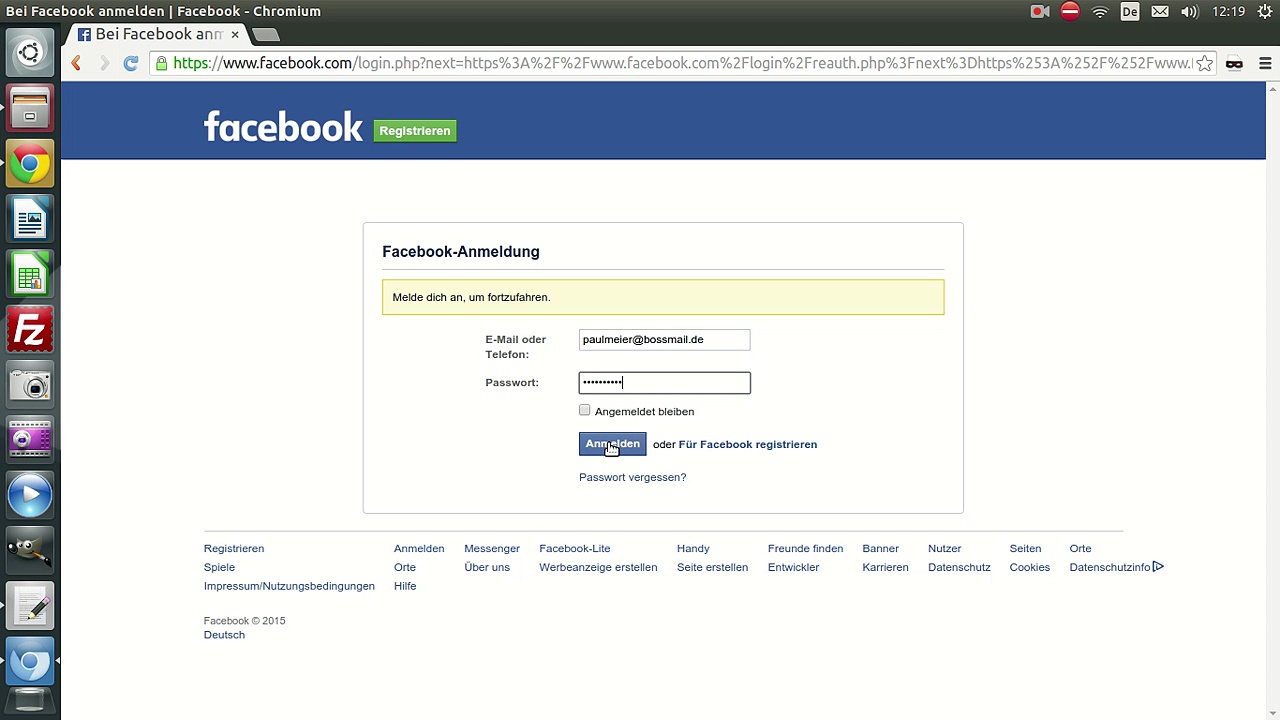Open Google Chrome from the launcher
Image resolution: width=1280 pixels, height=720 pixels.
click(30, 164)
